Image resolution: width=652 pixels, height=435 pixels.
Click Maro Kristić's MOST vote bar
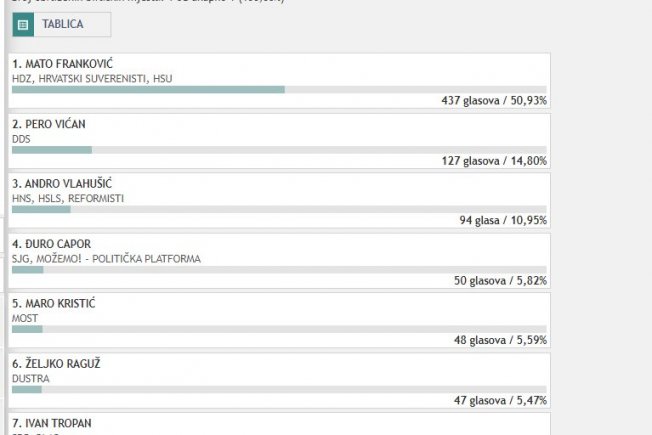tap(279, 329)
